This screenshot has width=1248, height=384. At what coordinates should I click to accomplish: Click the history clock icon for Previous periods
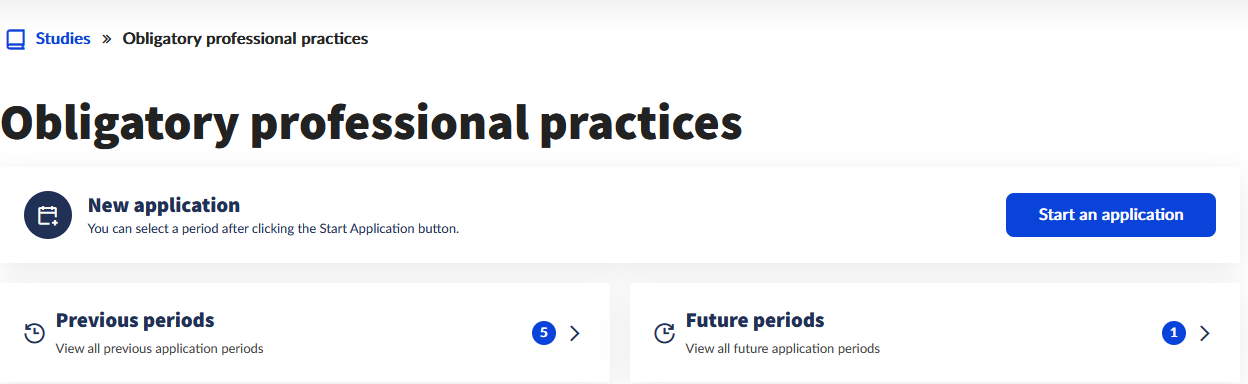point(35,333)
